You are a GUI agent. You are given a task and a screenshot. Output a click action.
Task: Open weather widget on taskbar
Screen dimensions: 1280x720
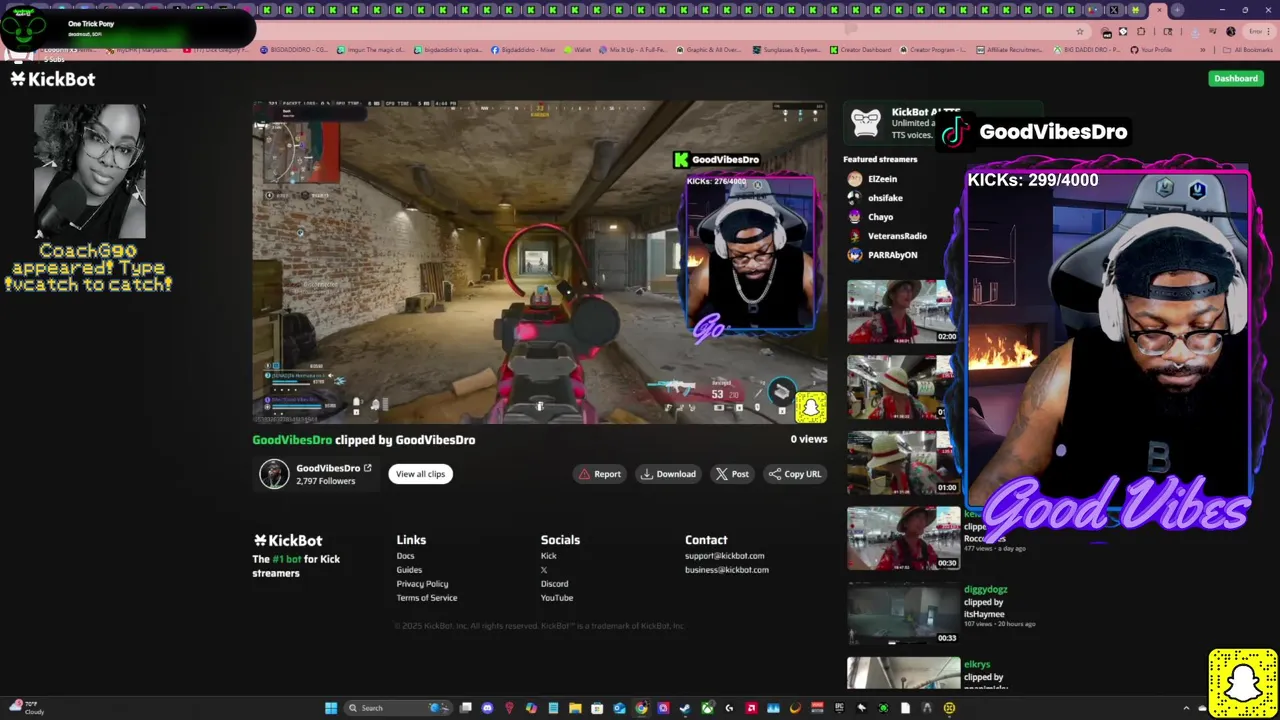[x=25, y=707]
